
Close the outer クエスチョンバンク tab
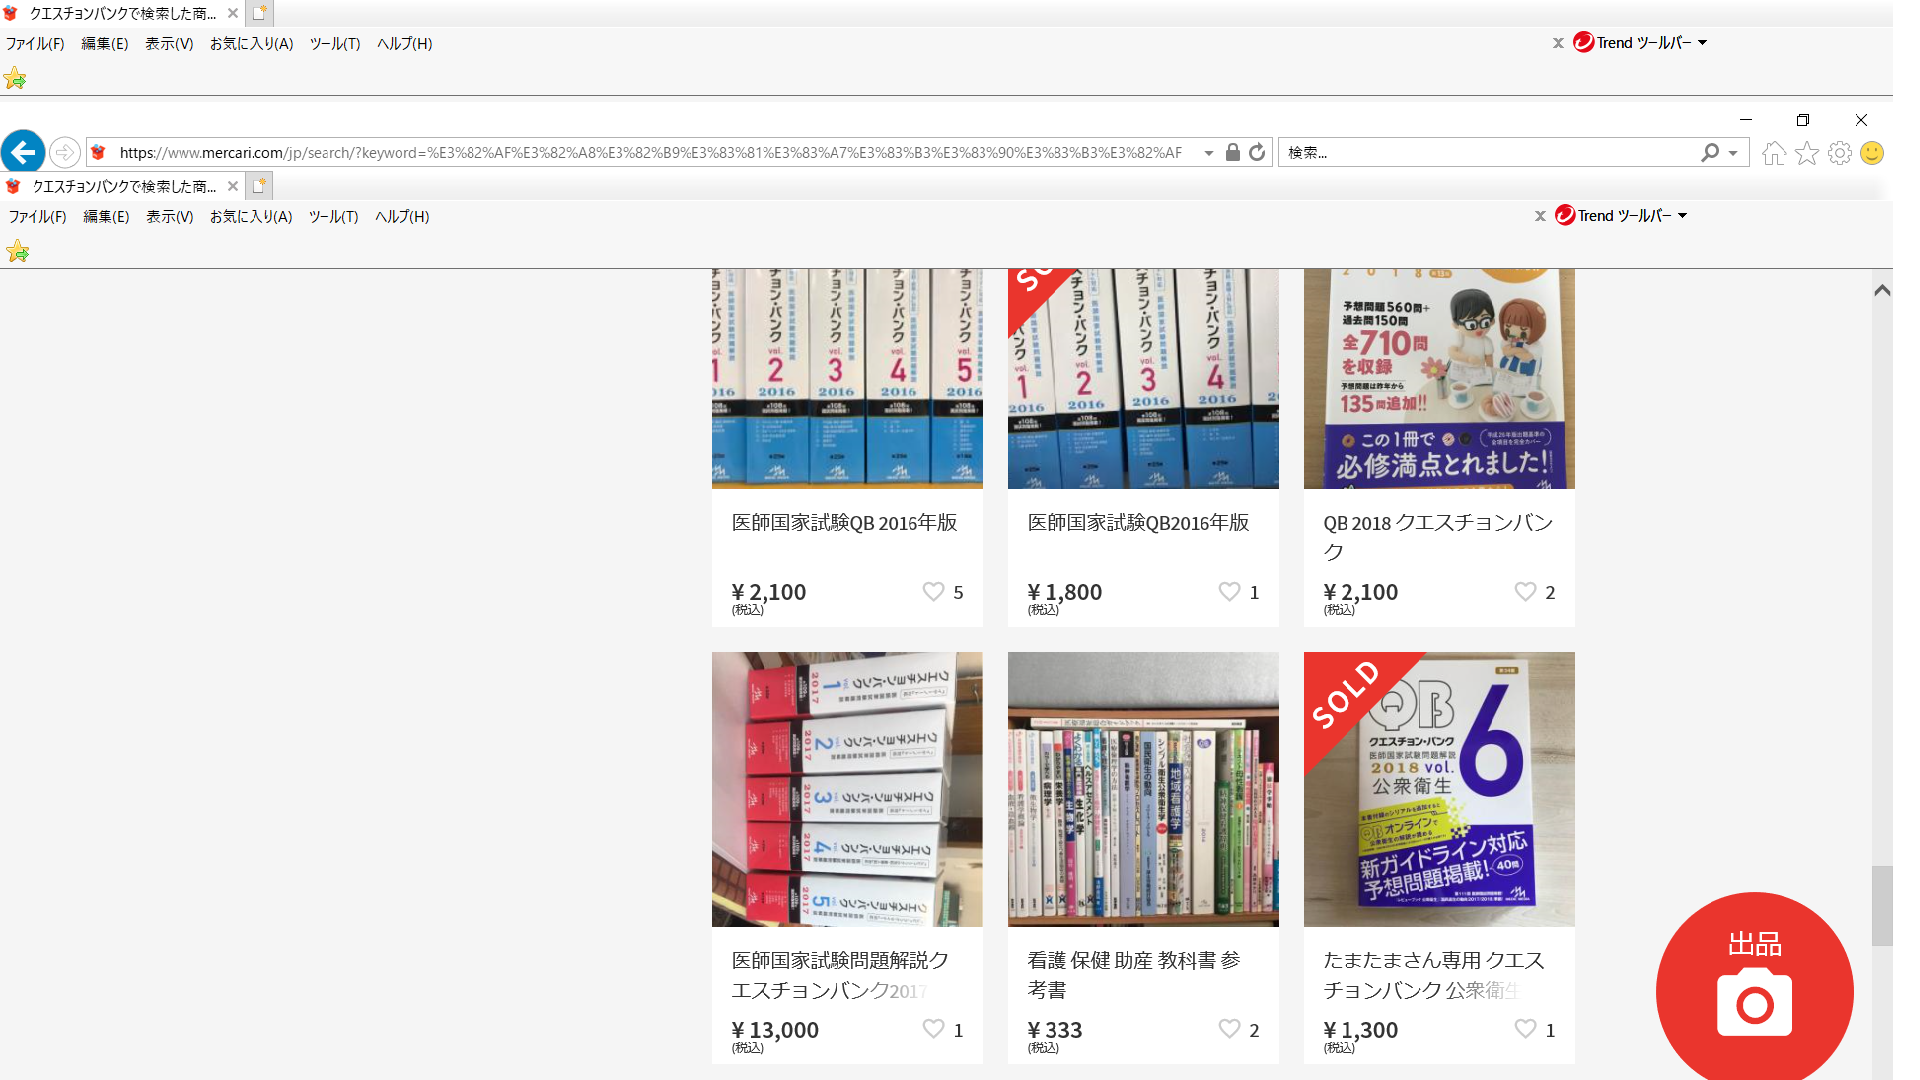(233, 13)
